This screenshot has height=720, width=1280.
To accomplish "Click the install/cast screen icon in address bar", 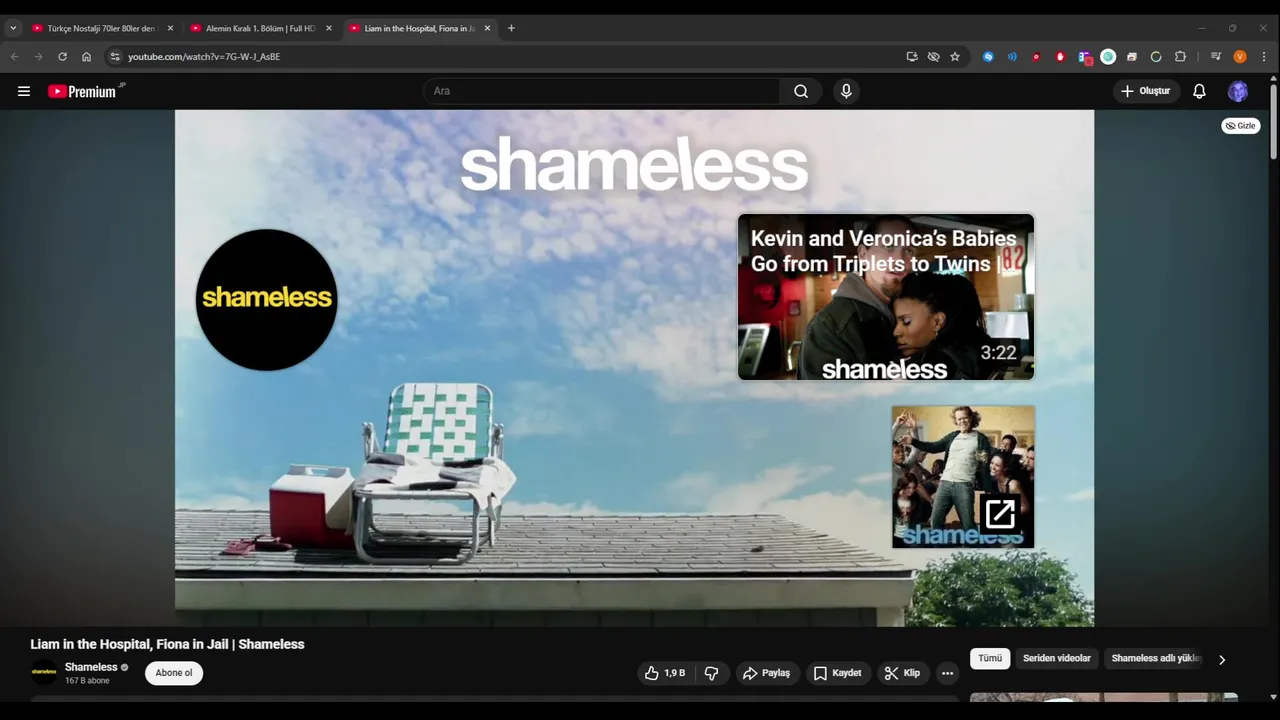I will pos(912,57).
